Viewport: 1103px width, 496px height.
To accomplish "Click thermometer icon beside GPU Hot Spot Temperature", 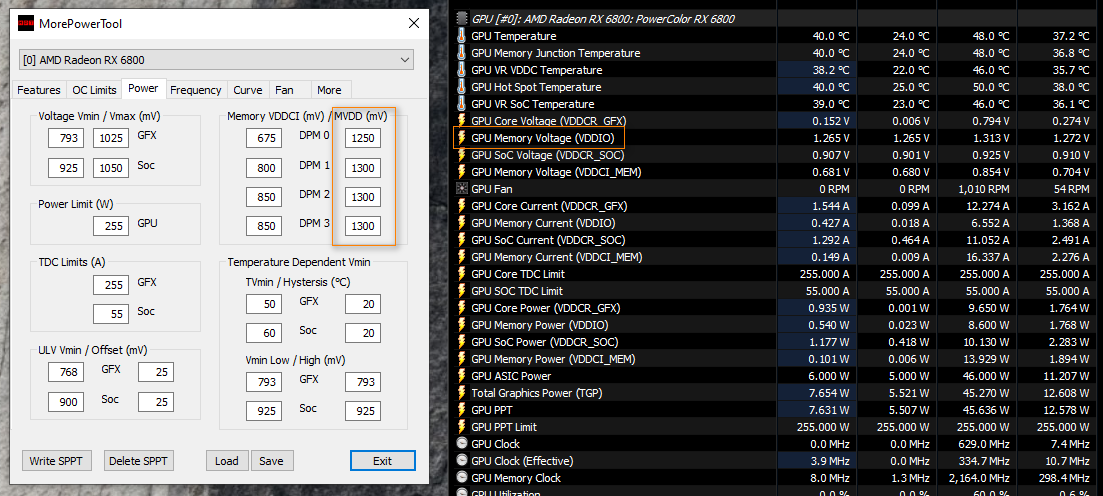I will pyautogui.click(x=461, y=87).
